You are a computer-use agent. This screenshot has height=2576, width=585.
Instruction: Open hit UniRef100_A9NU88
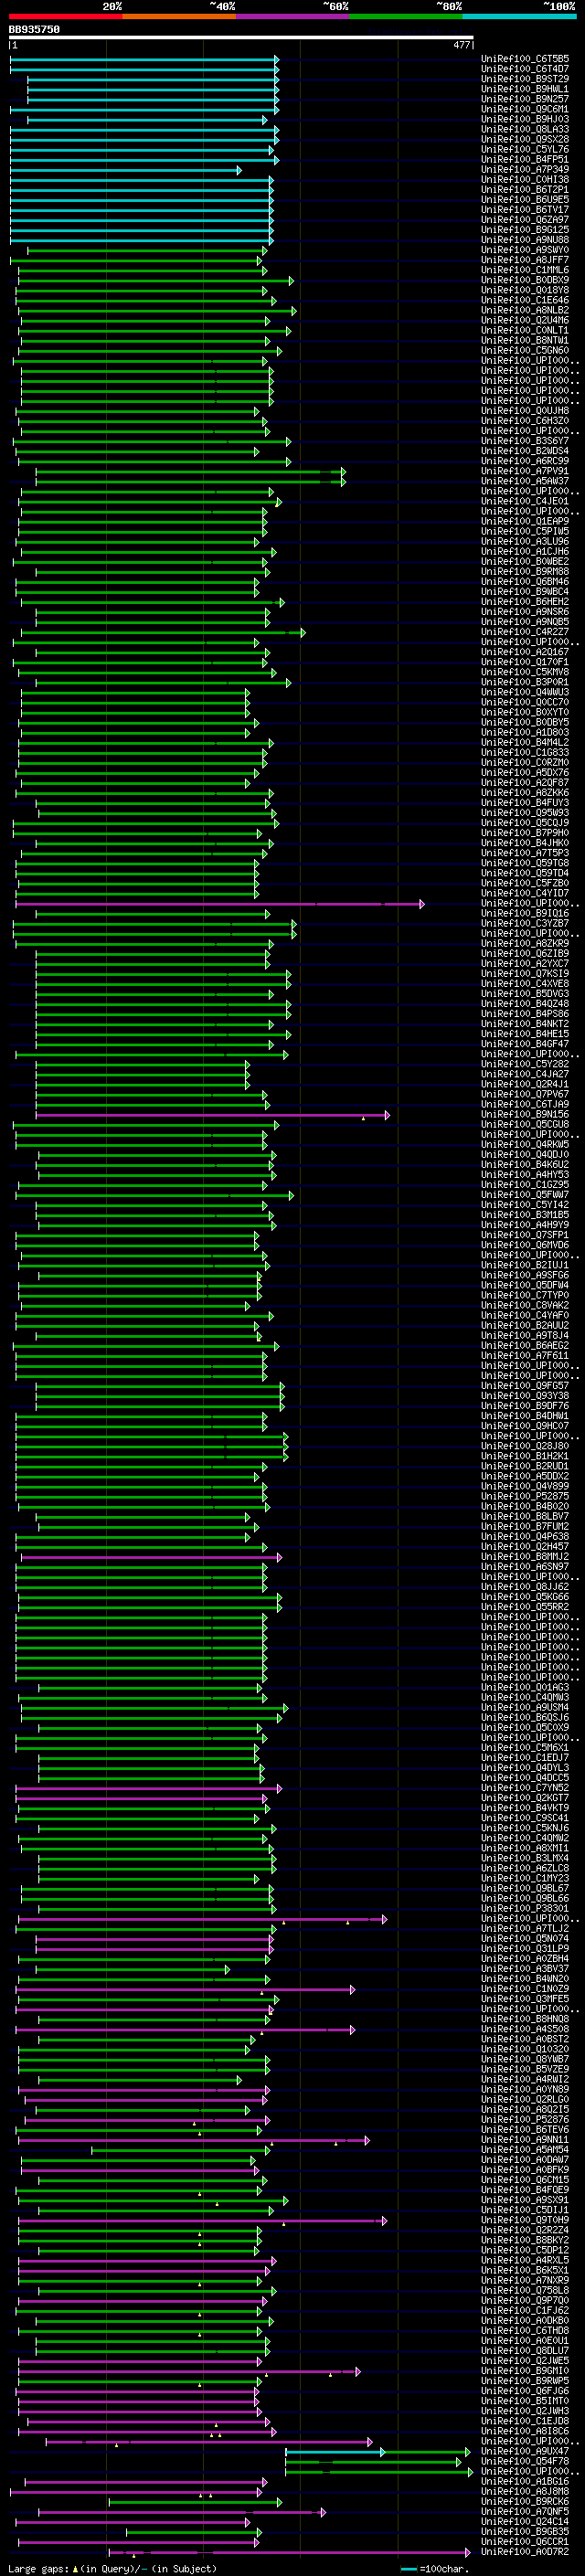pos(525,240)
